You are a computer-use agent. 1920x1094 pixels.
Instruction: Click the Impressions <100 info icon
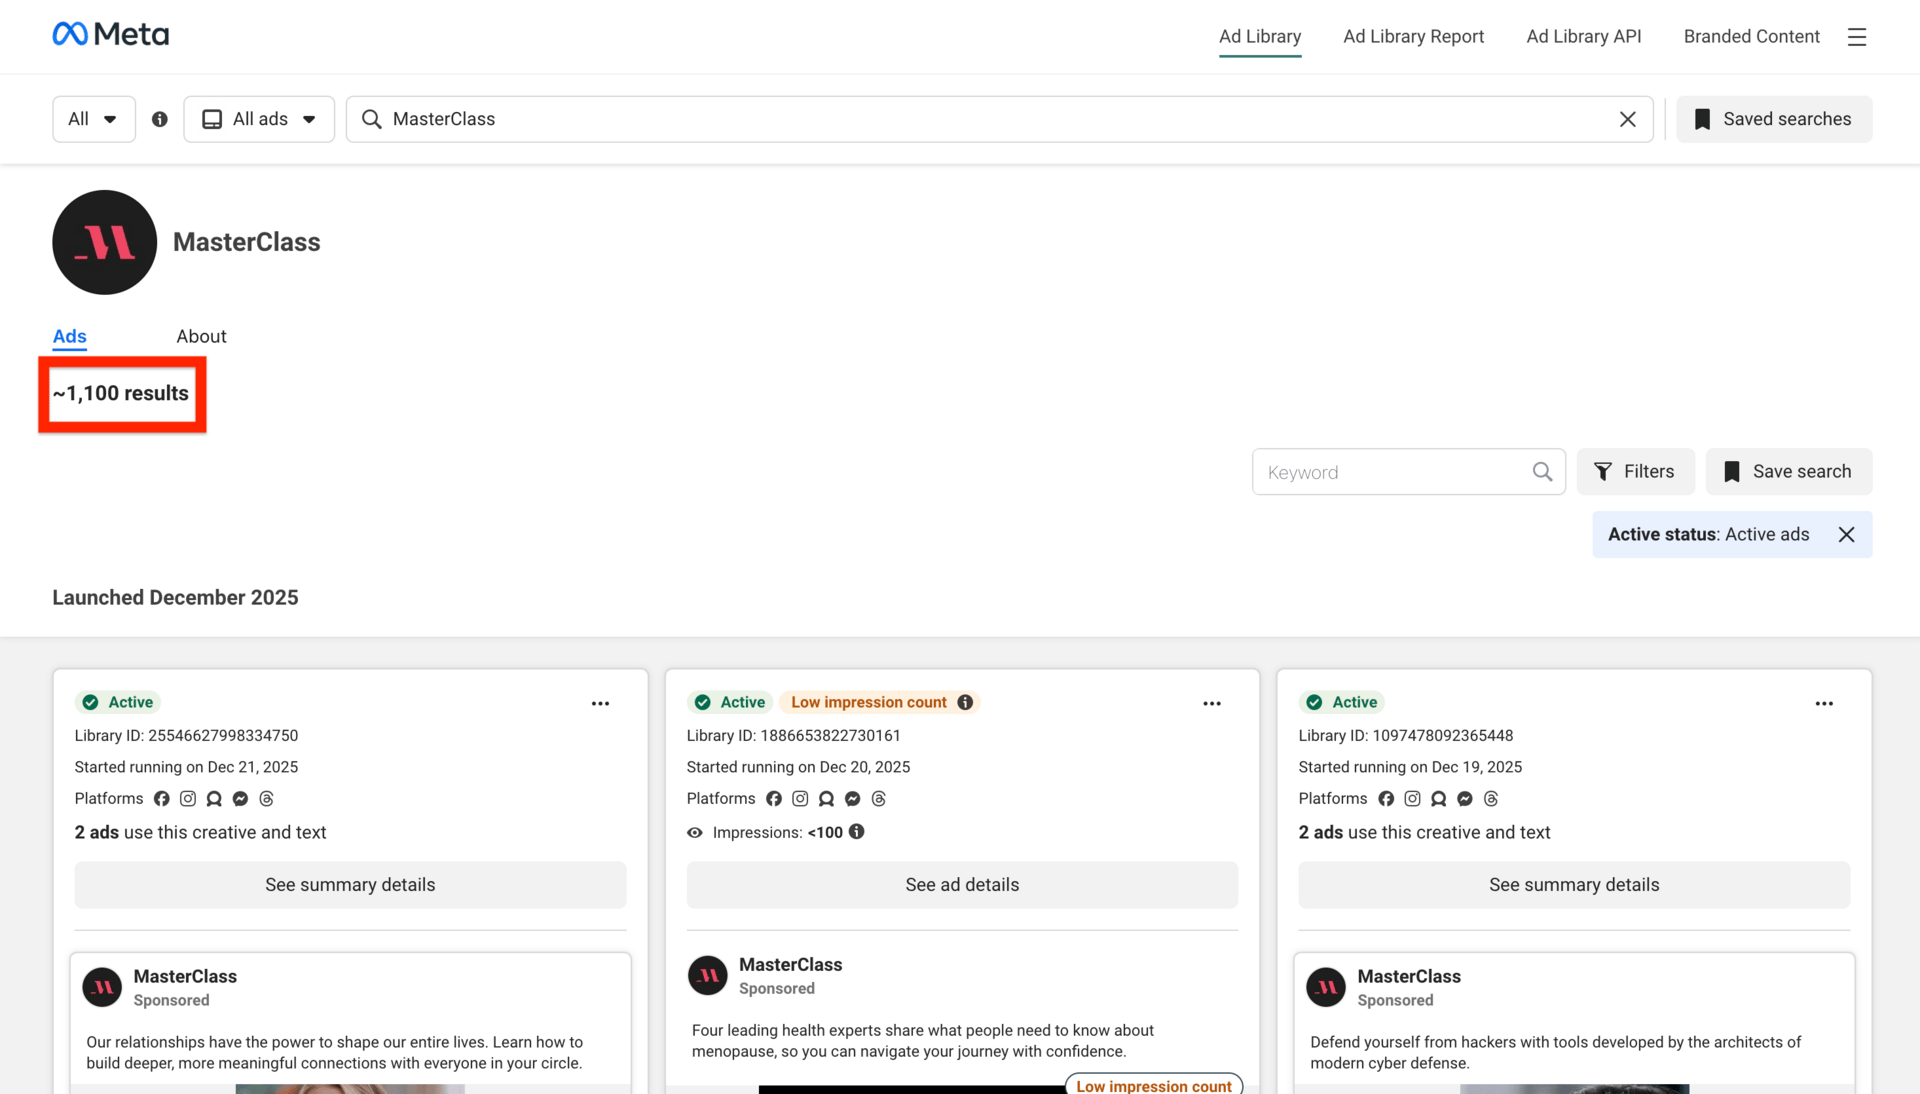point(857,832)
